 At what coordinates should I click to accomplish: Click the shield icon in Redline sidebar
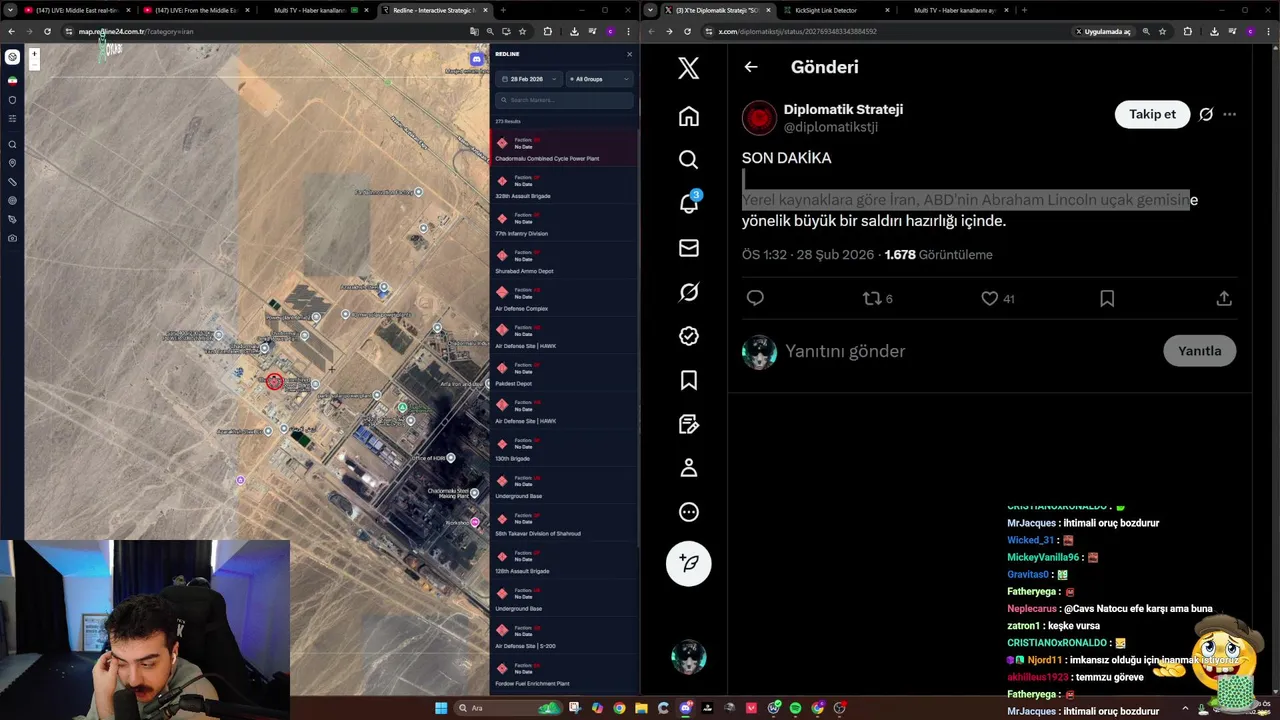pos(12,100)
